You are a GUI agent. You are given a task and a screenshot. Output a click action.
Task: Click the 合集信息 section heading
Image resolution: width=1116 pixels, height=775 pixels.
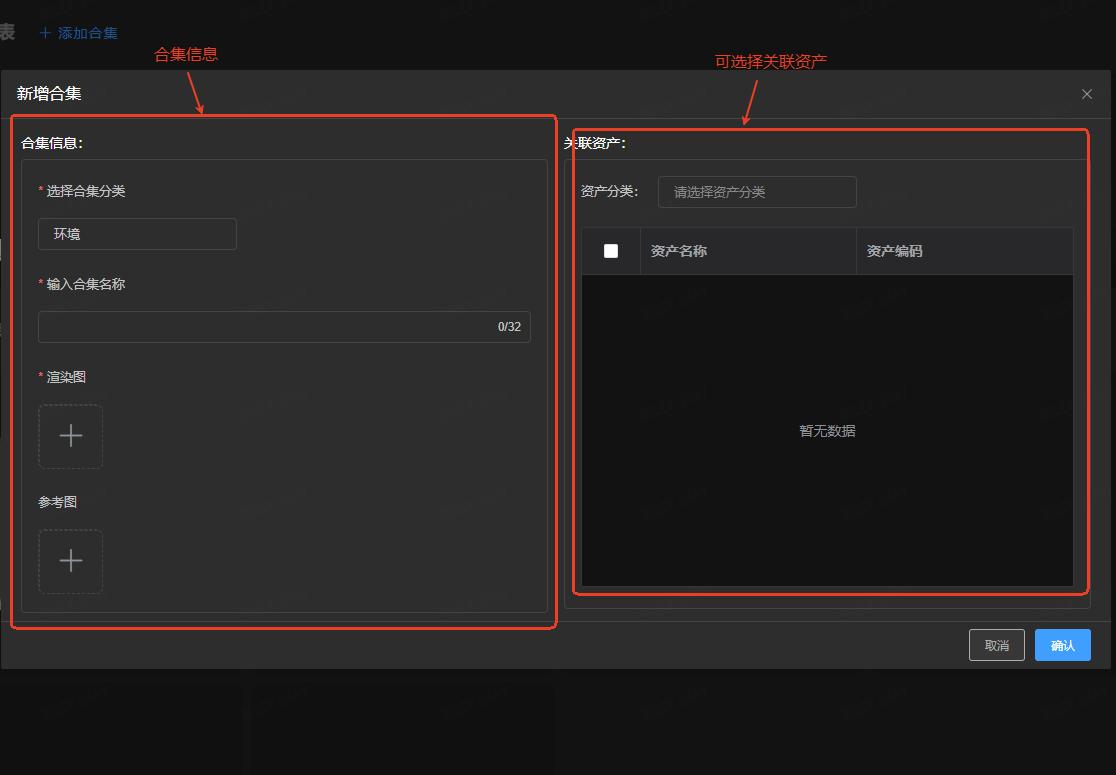point(52,143)
